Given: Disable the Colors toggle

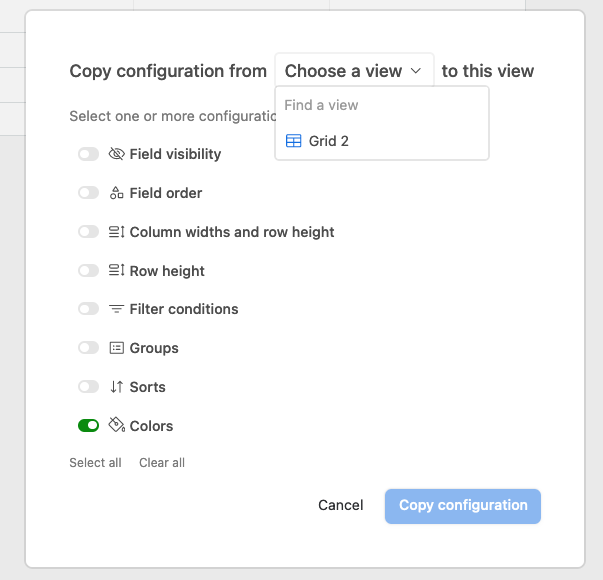Looking at the screenshot, I should [x=88, y=426].
